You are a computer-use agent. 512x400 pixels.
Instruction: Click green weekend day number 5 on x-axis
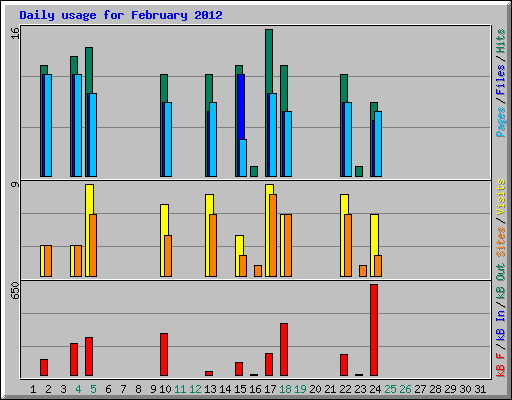pyautogui.click(x=93, y=389)
